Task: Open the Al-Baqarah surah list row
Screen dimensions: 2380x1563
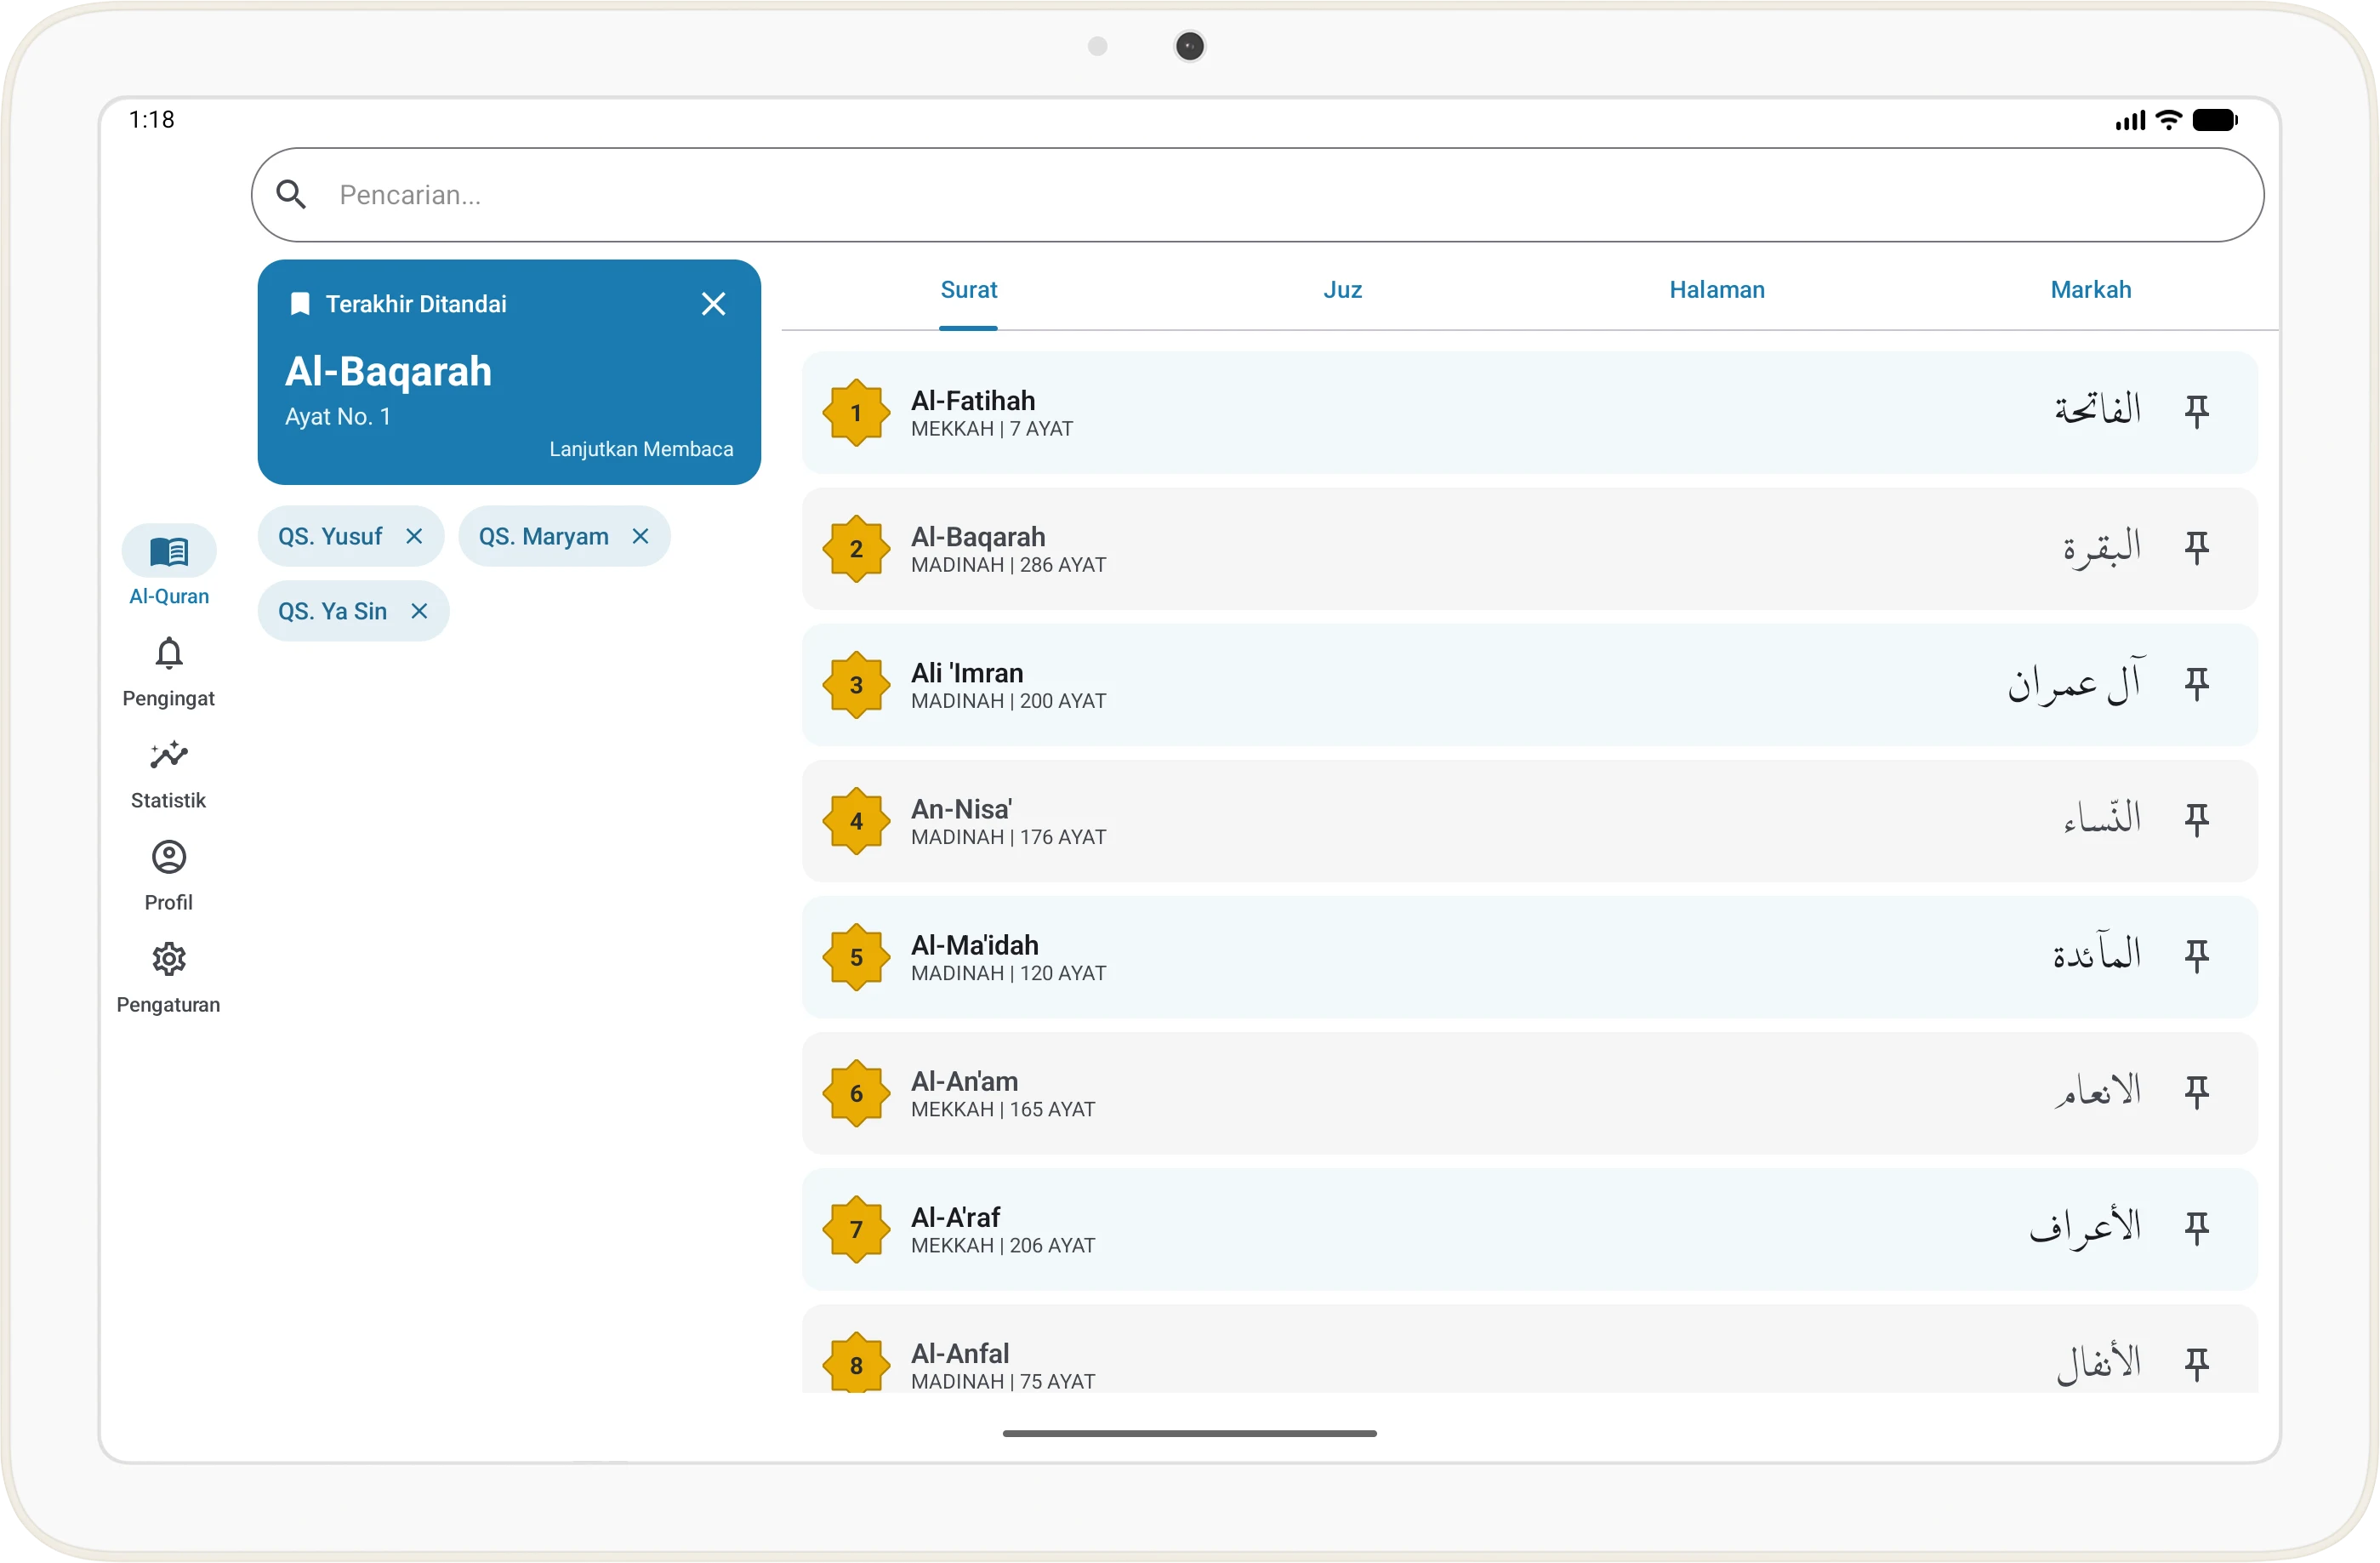Action: (x=1530, y=548)
